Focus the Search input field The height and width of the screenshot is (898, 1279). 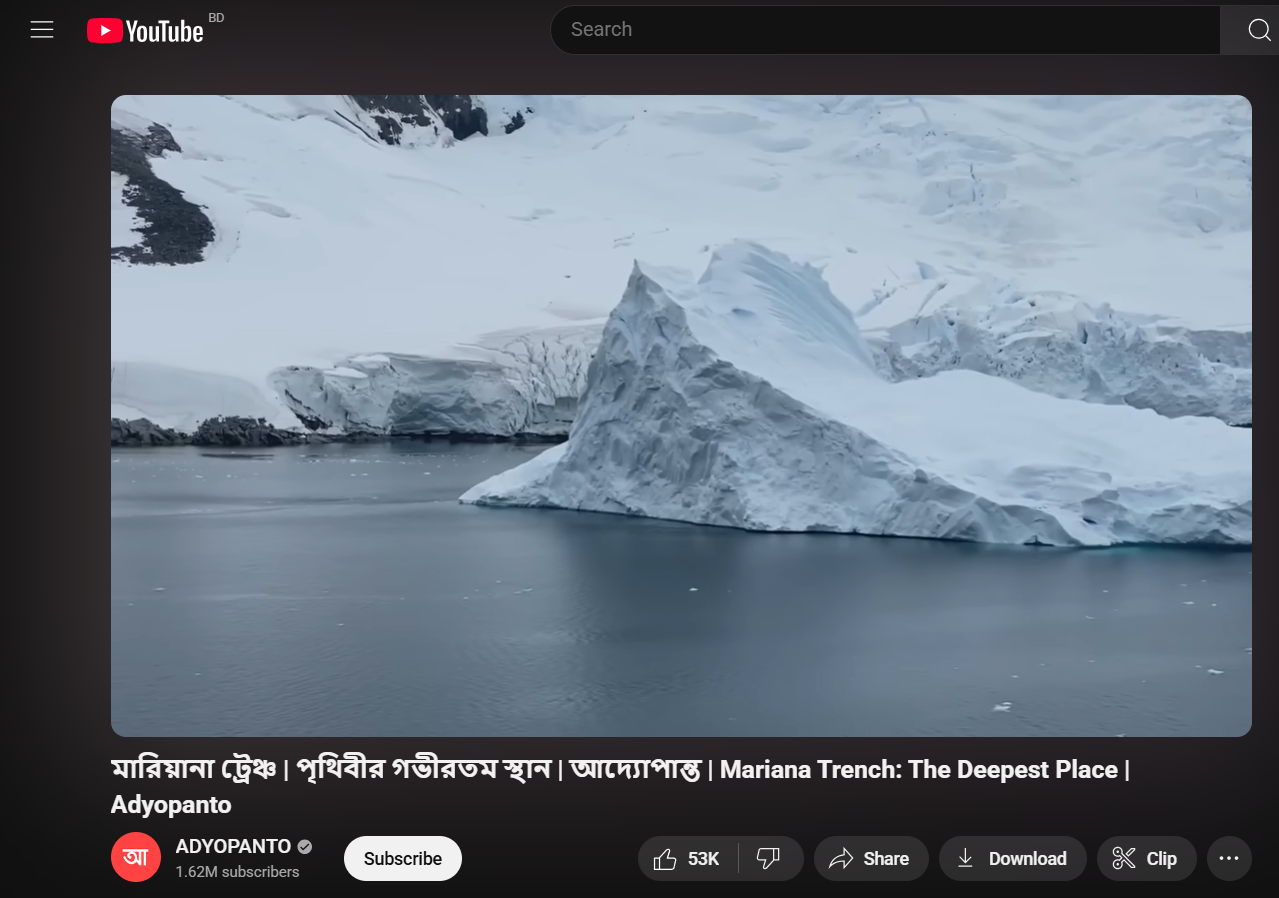tap(885, 30)
